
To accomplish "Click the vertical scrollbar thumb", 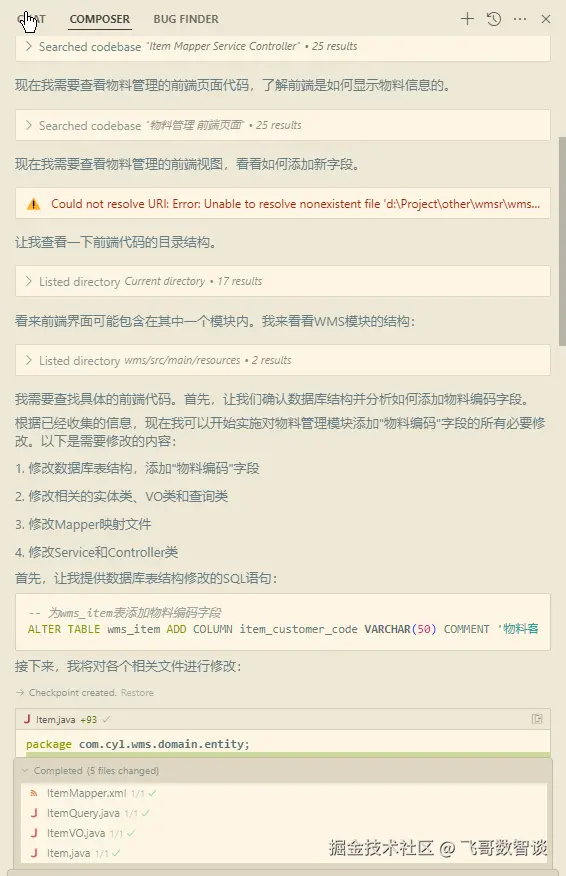I will (x=562, y=241).
